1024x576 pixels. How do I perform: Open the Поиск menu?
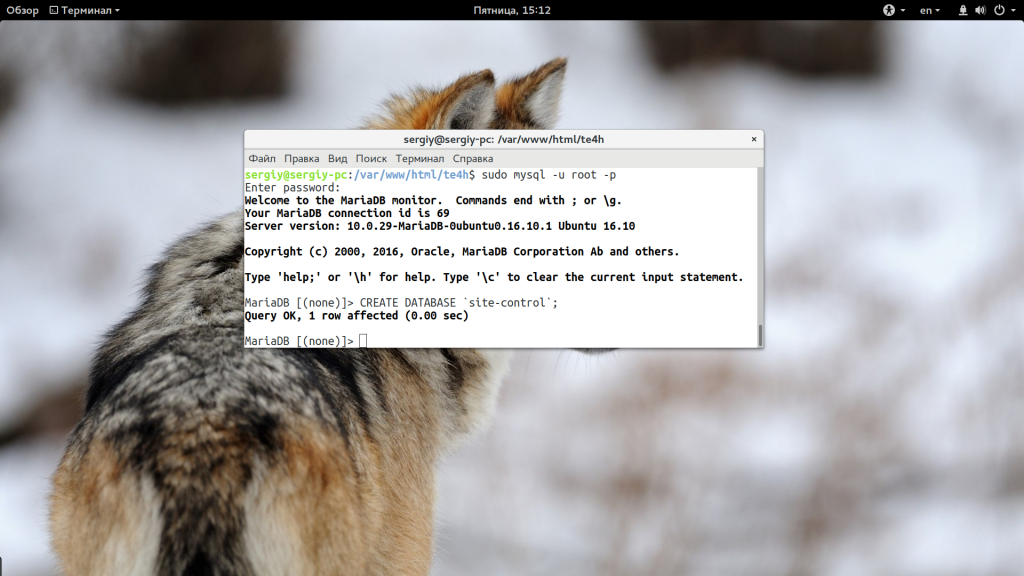click(371, 158)
